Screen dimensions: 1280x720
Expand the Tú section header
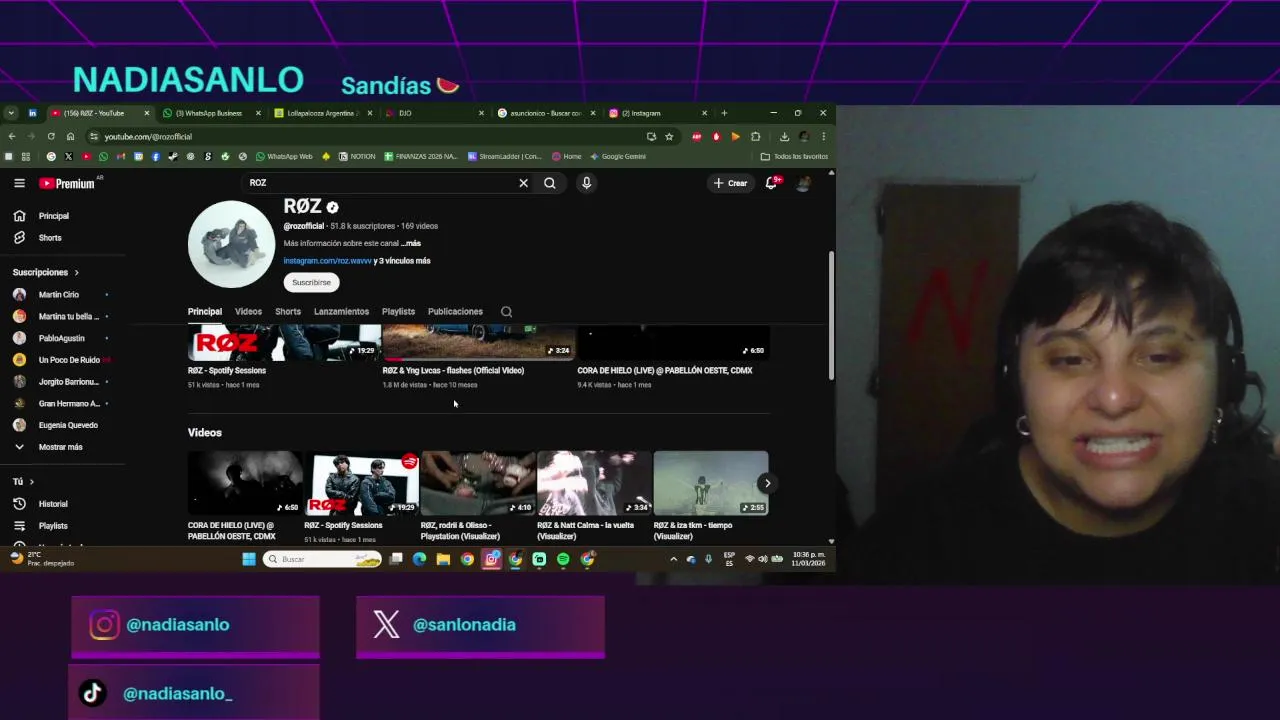point(23,482)
